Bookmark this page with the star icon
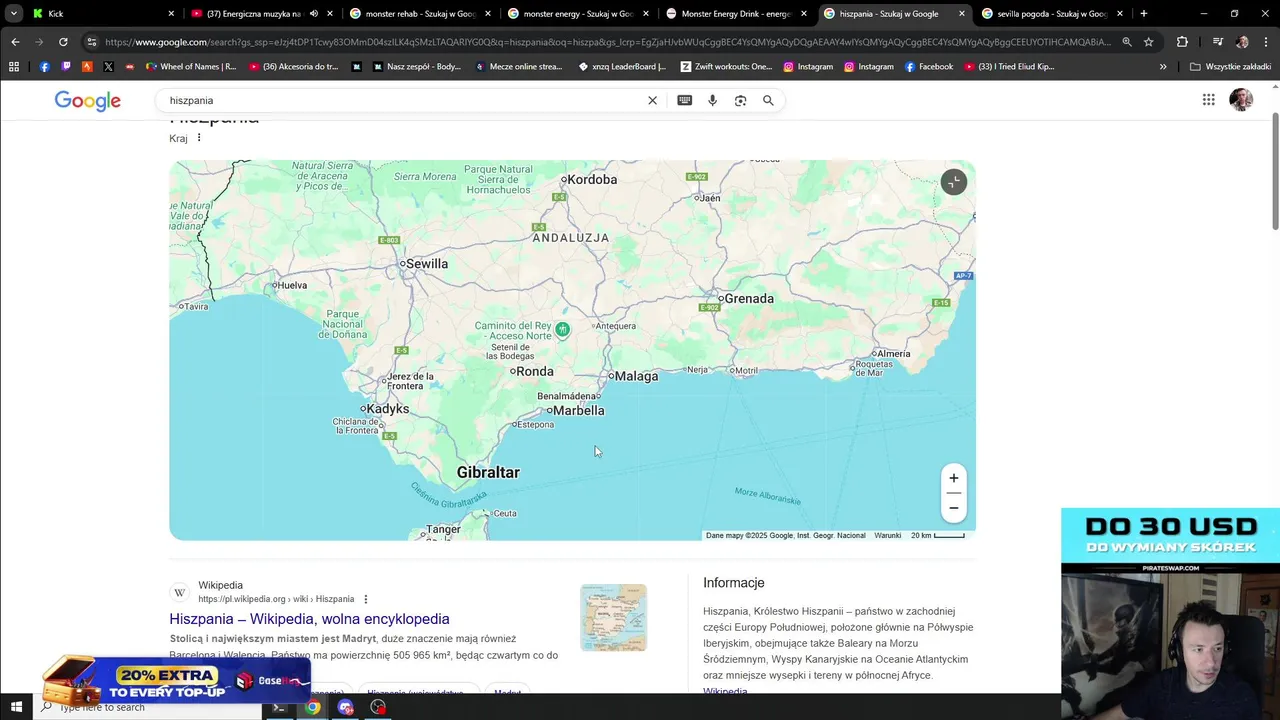Image resolution: width=1280 pixels, height=720 pixels. [x=1149, y=42]
